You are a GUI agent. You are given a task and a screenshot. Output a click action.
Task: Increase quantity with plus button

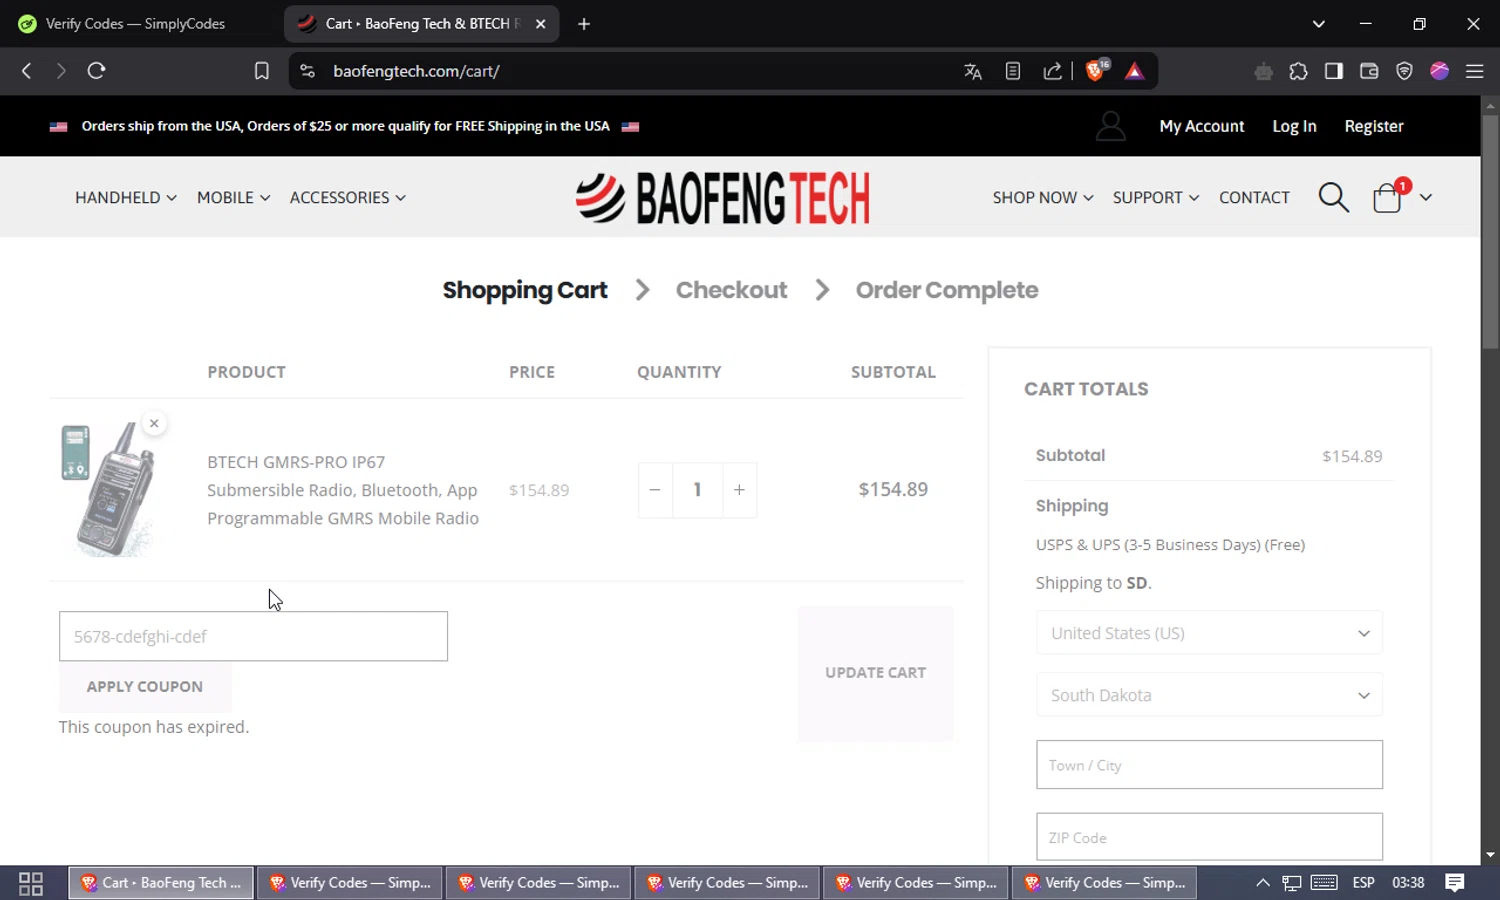[x=739, y=490]
